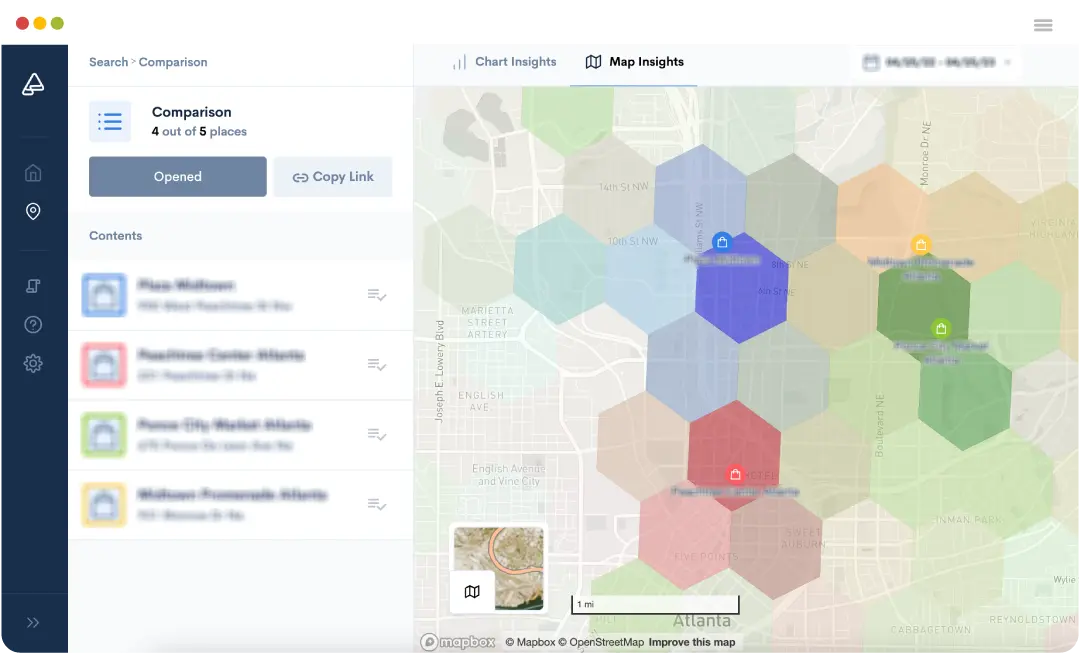This screenshot has height=654, width=1080.
Task: Click the calendar icon in the date picker
Action: point(871,63)
